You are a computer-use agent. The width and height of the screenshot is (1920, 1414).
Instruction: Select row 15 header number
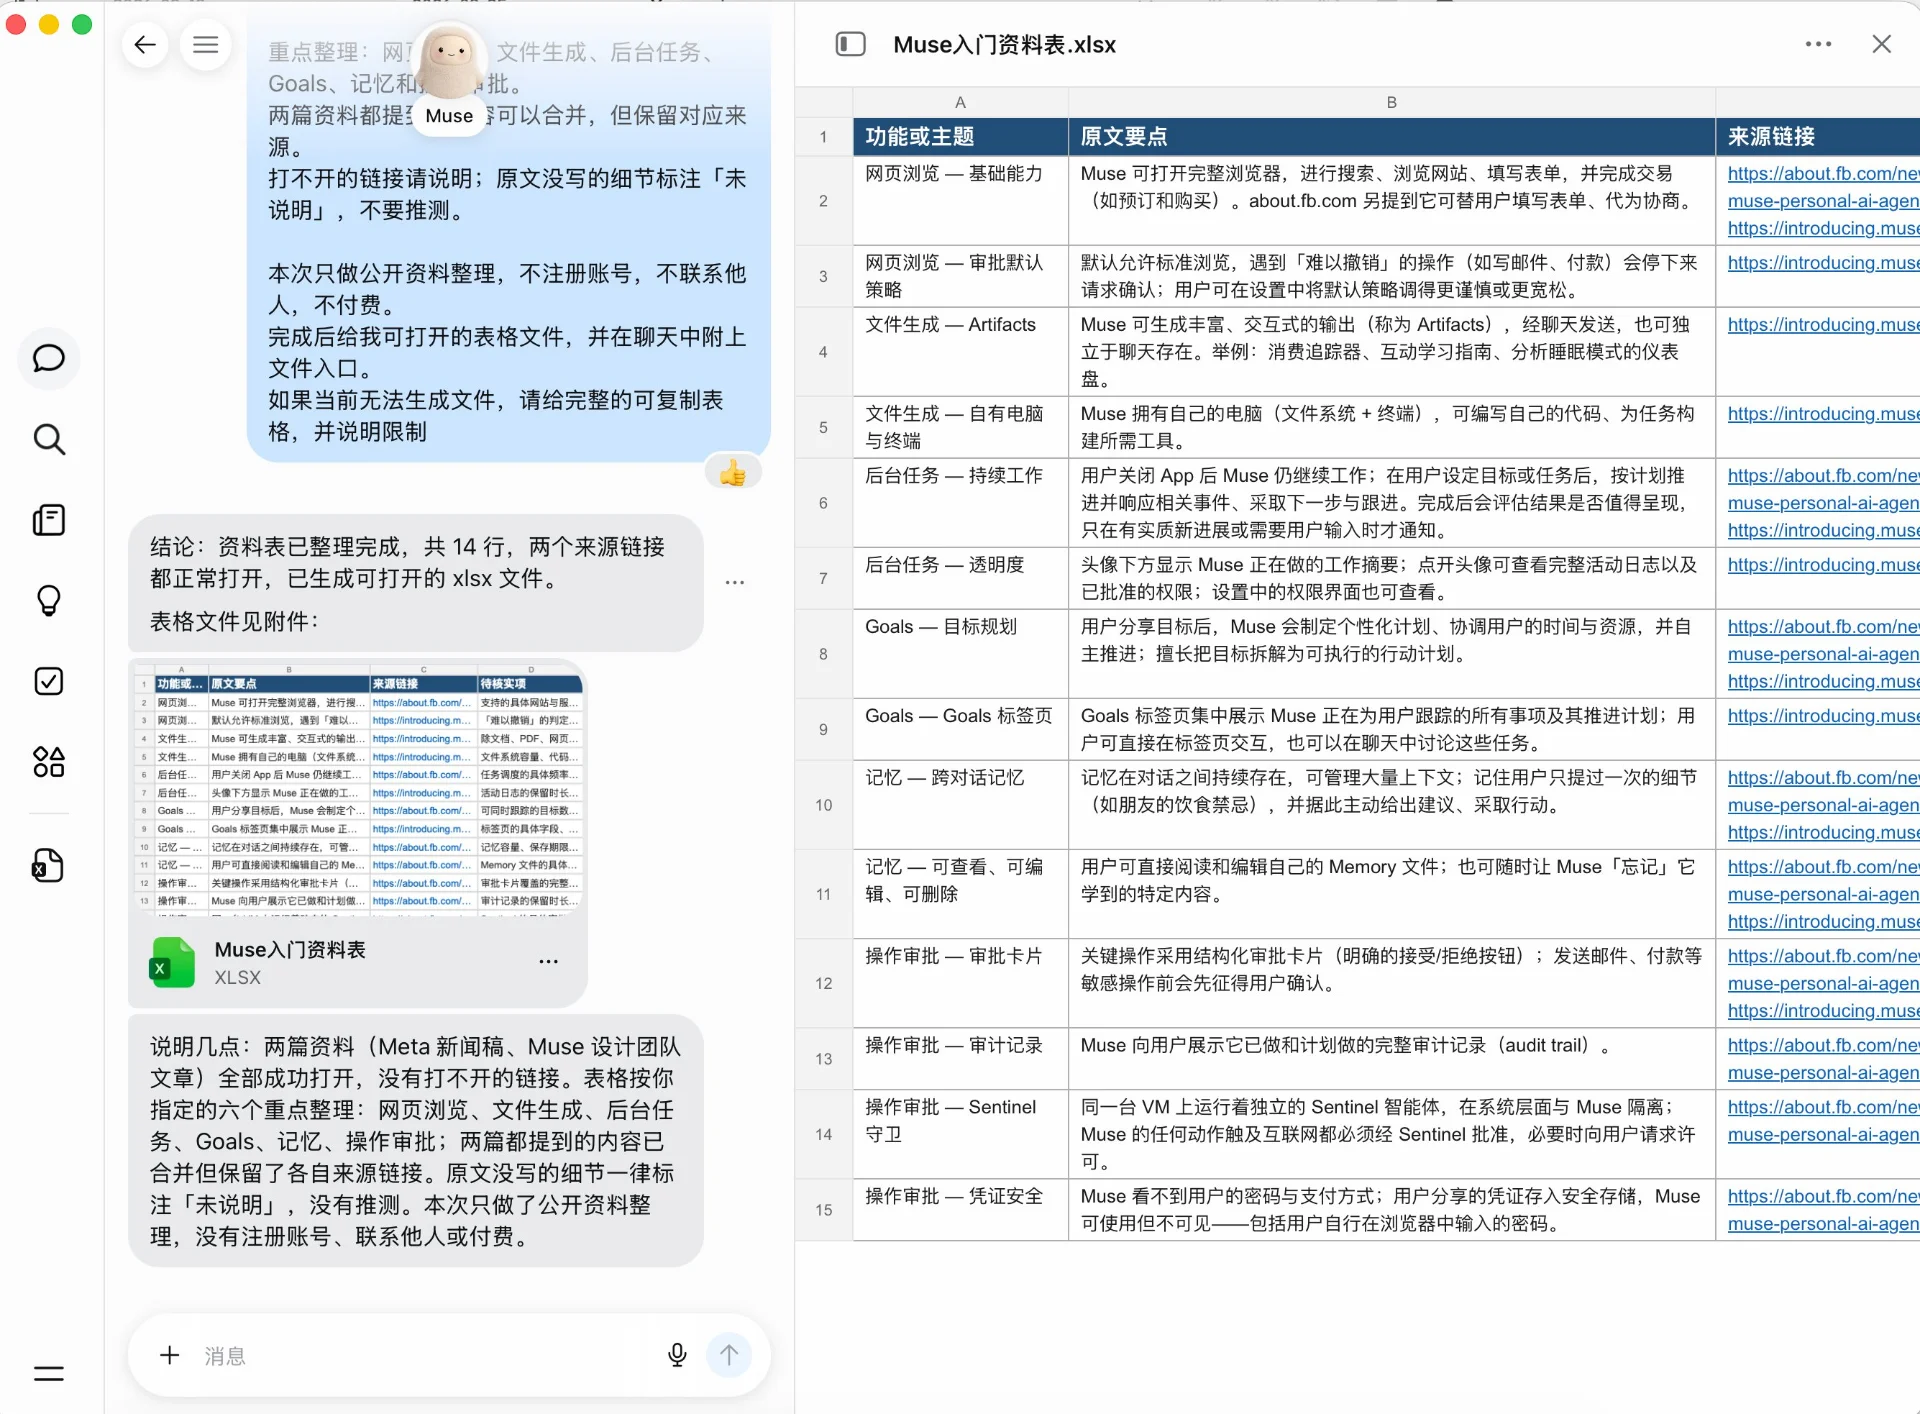coord(823,1210)
